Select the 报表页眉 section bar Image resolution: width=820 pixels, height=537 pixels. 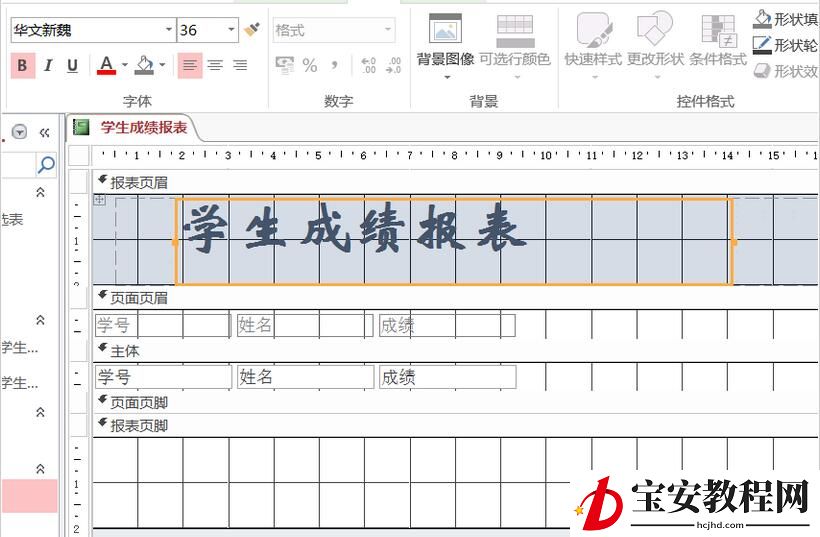coord(455,182)
